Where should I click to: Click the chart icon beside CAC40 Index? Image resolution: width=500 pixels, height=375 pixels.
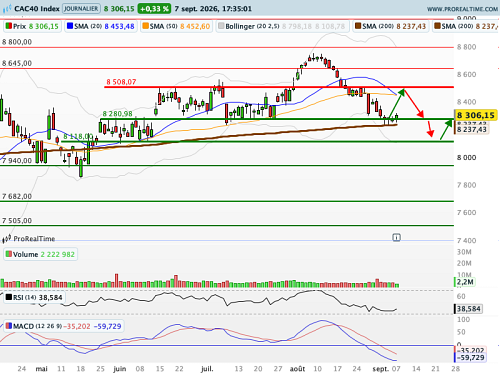click(x=7, y=9)
